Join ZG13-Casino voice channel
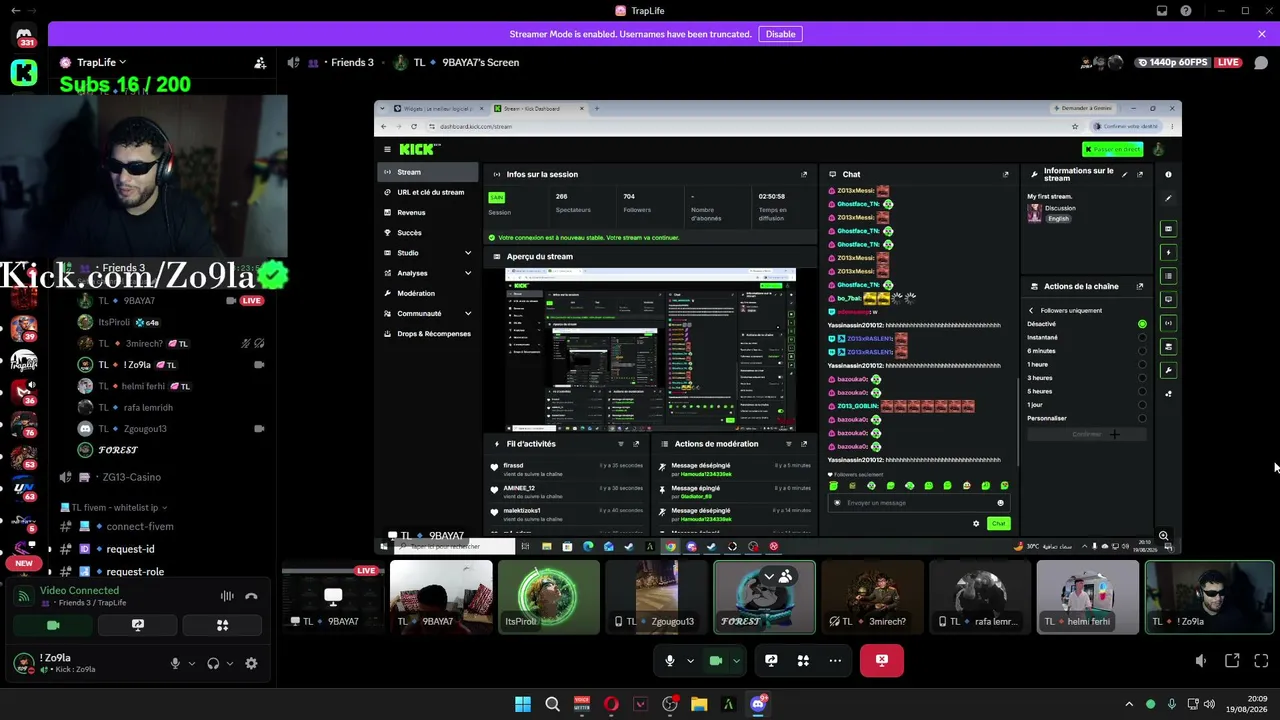This screenshot has width=1280, height=720. 131,478
